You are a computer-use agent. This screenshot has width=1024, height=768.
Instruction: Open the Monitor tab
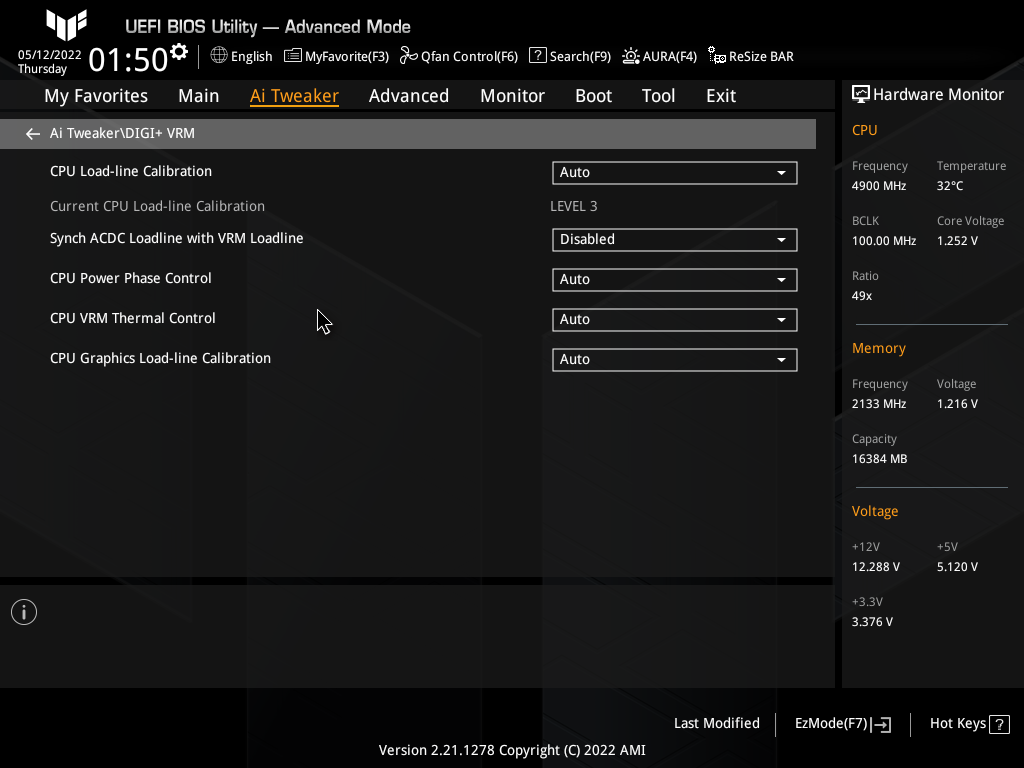pos(513,96)
